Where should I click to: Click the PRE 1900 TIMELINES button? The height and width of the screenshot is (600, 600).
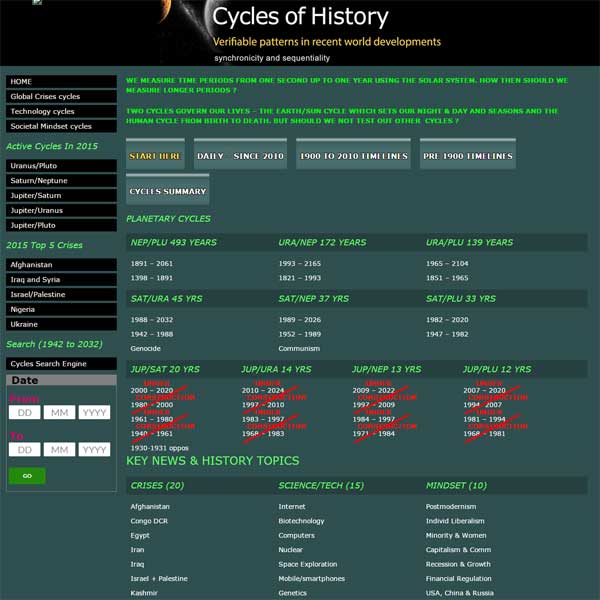[x=468, y=154]
